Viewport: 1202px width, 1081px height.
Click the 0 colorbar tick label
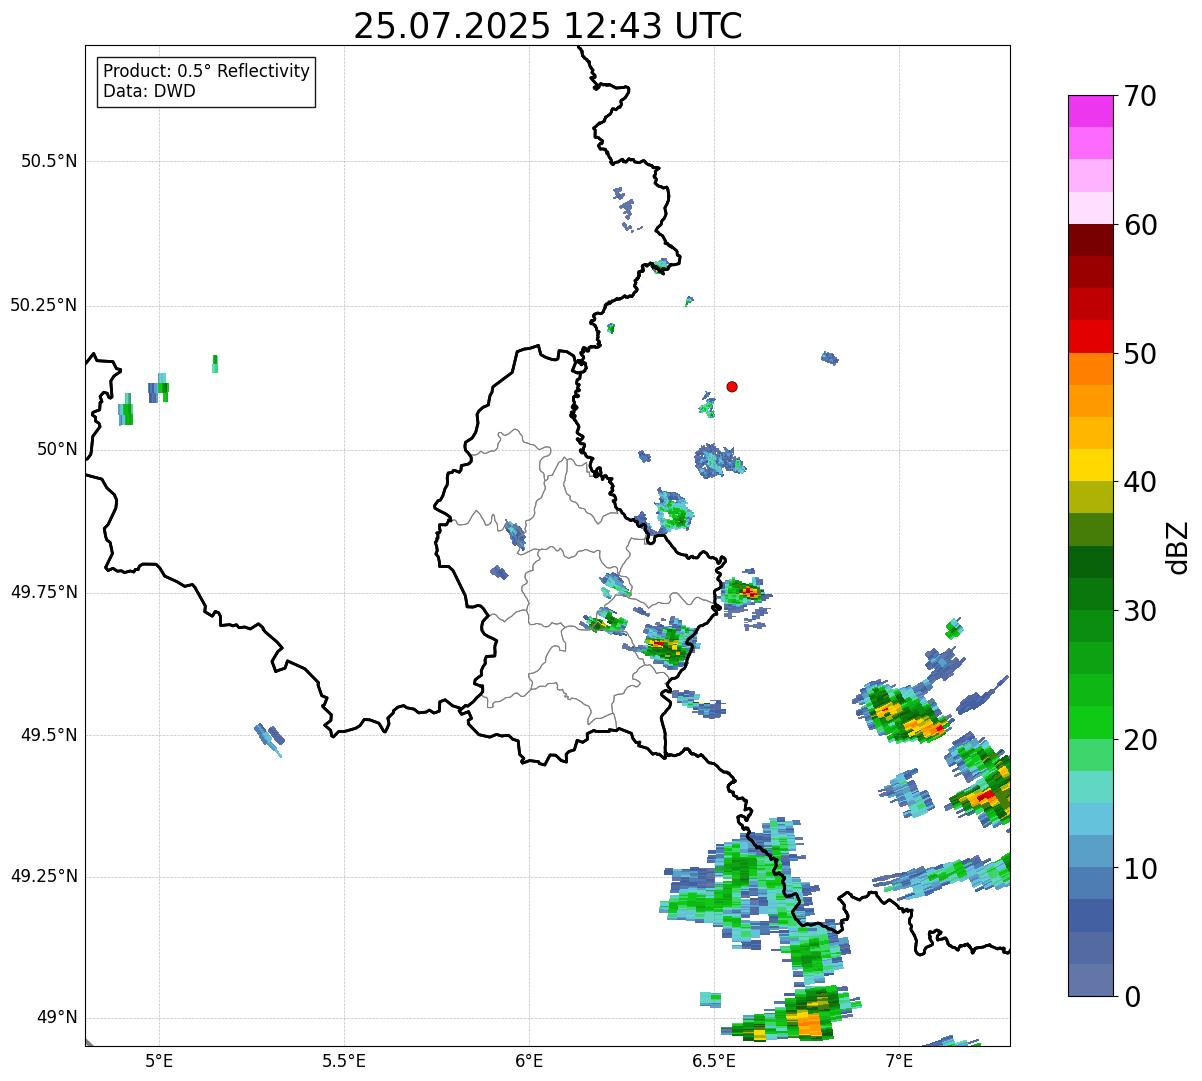[1133, 997]
